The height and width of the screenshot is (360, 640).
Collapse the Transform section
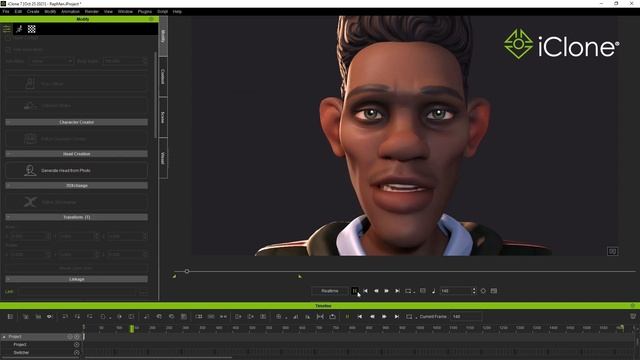tap(76, 217)
